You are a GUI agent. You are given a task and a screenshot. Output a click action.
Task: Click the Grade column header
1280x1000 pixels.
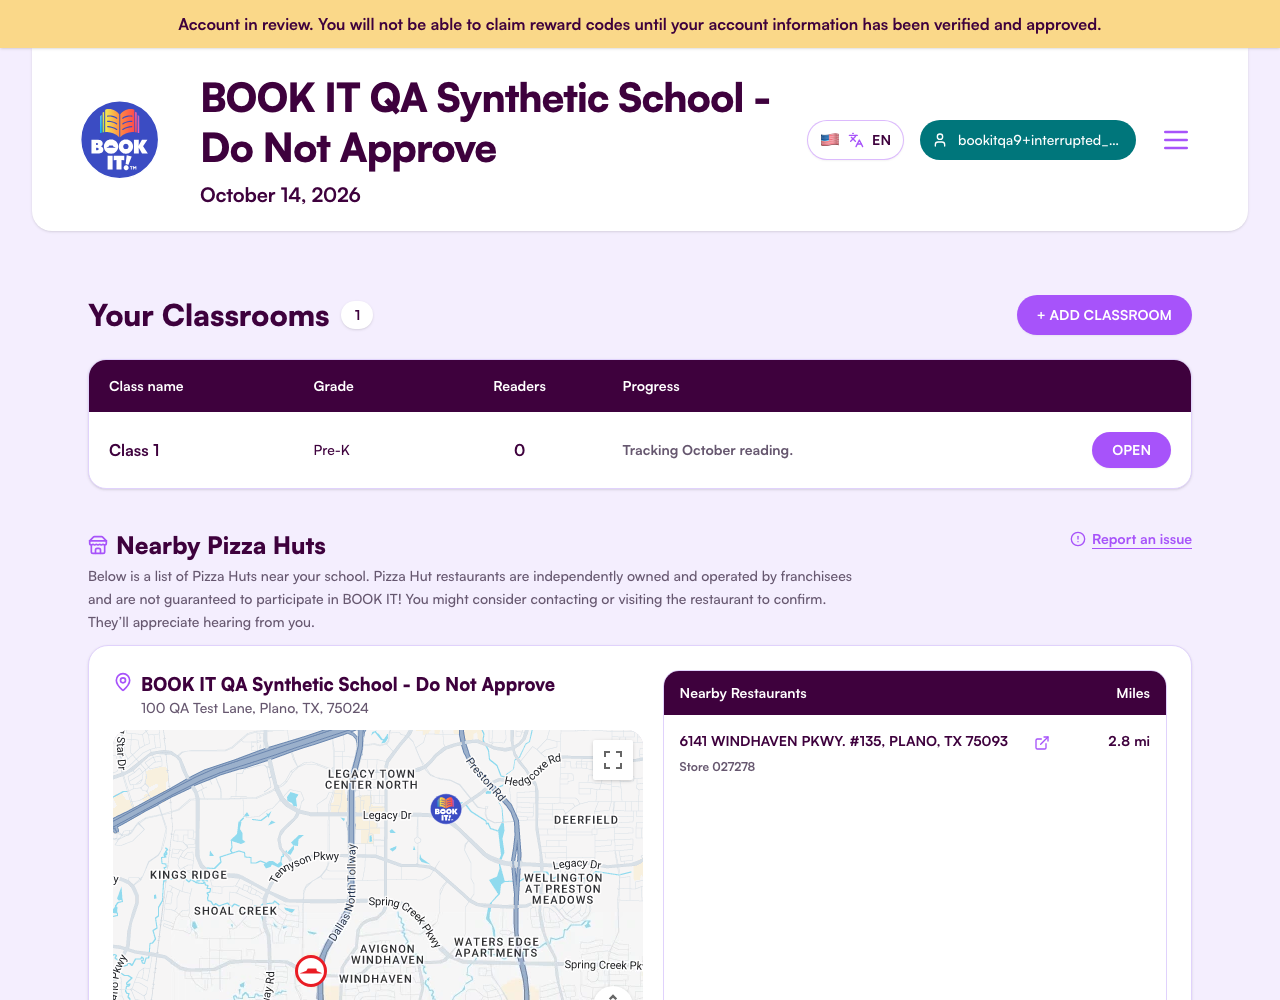coord(334,386)
